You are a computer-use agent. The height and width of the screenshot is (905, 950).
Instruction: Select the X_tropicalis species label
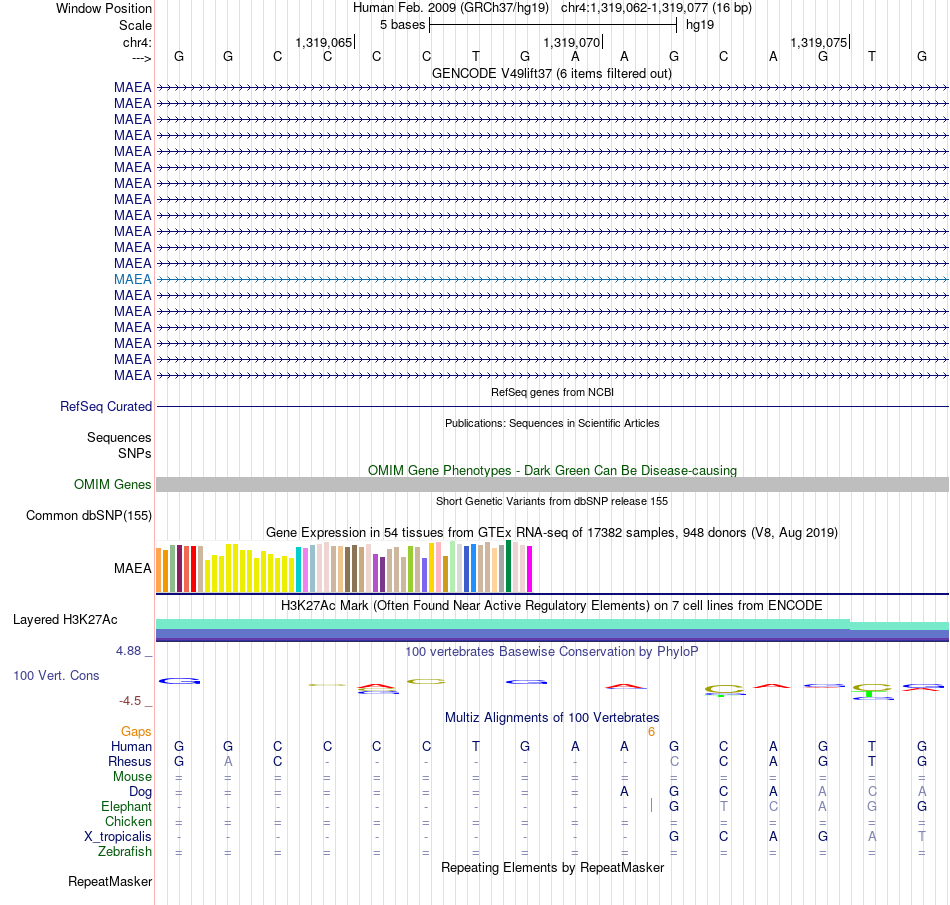(118, 837)
